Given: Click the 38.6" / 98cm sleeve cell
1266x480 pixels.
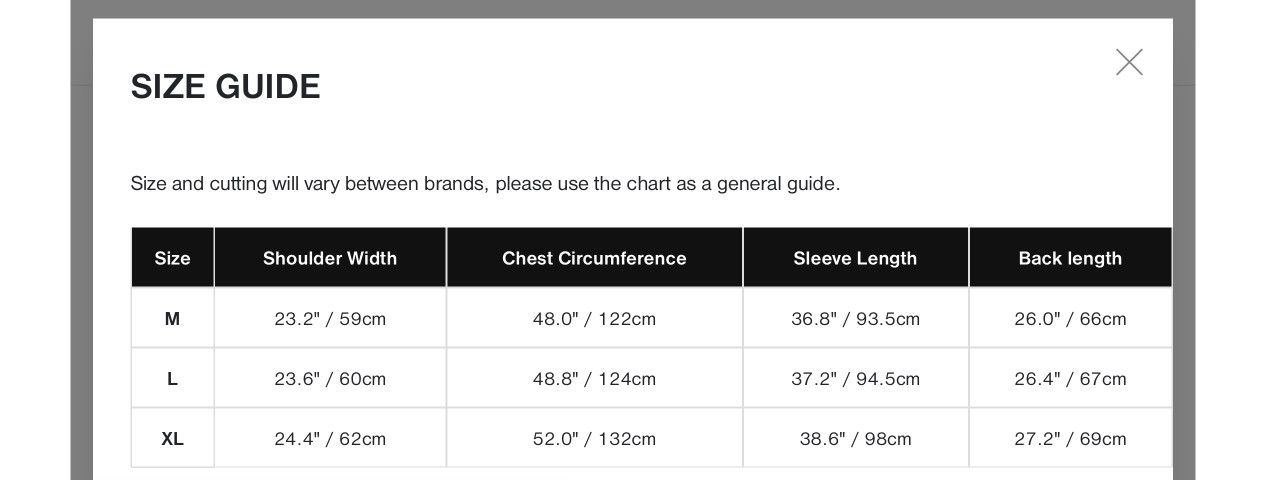Looking at the screenshot, I should click(855, 438).
